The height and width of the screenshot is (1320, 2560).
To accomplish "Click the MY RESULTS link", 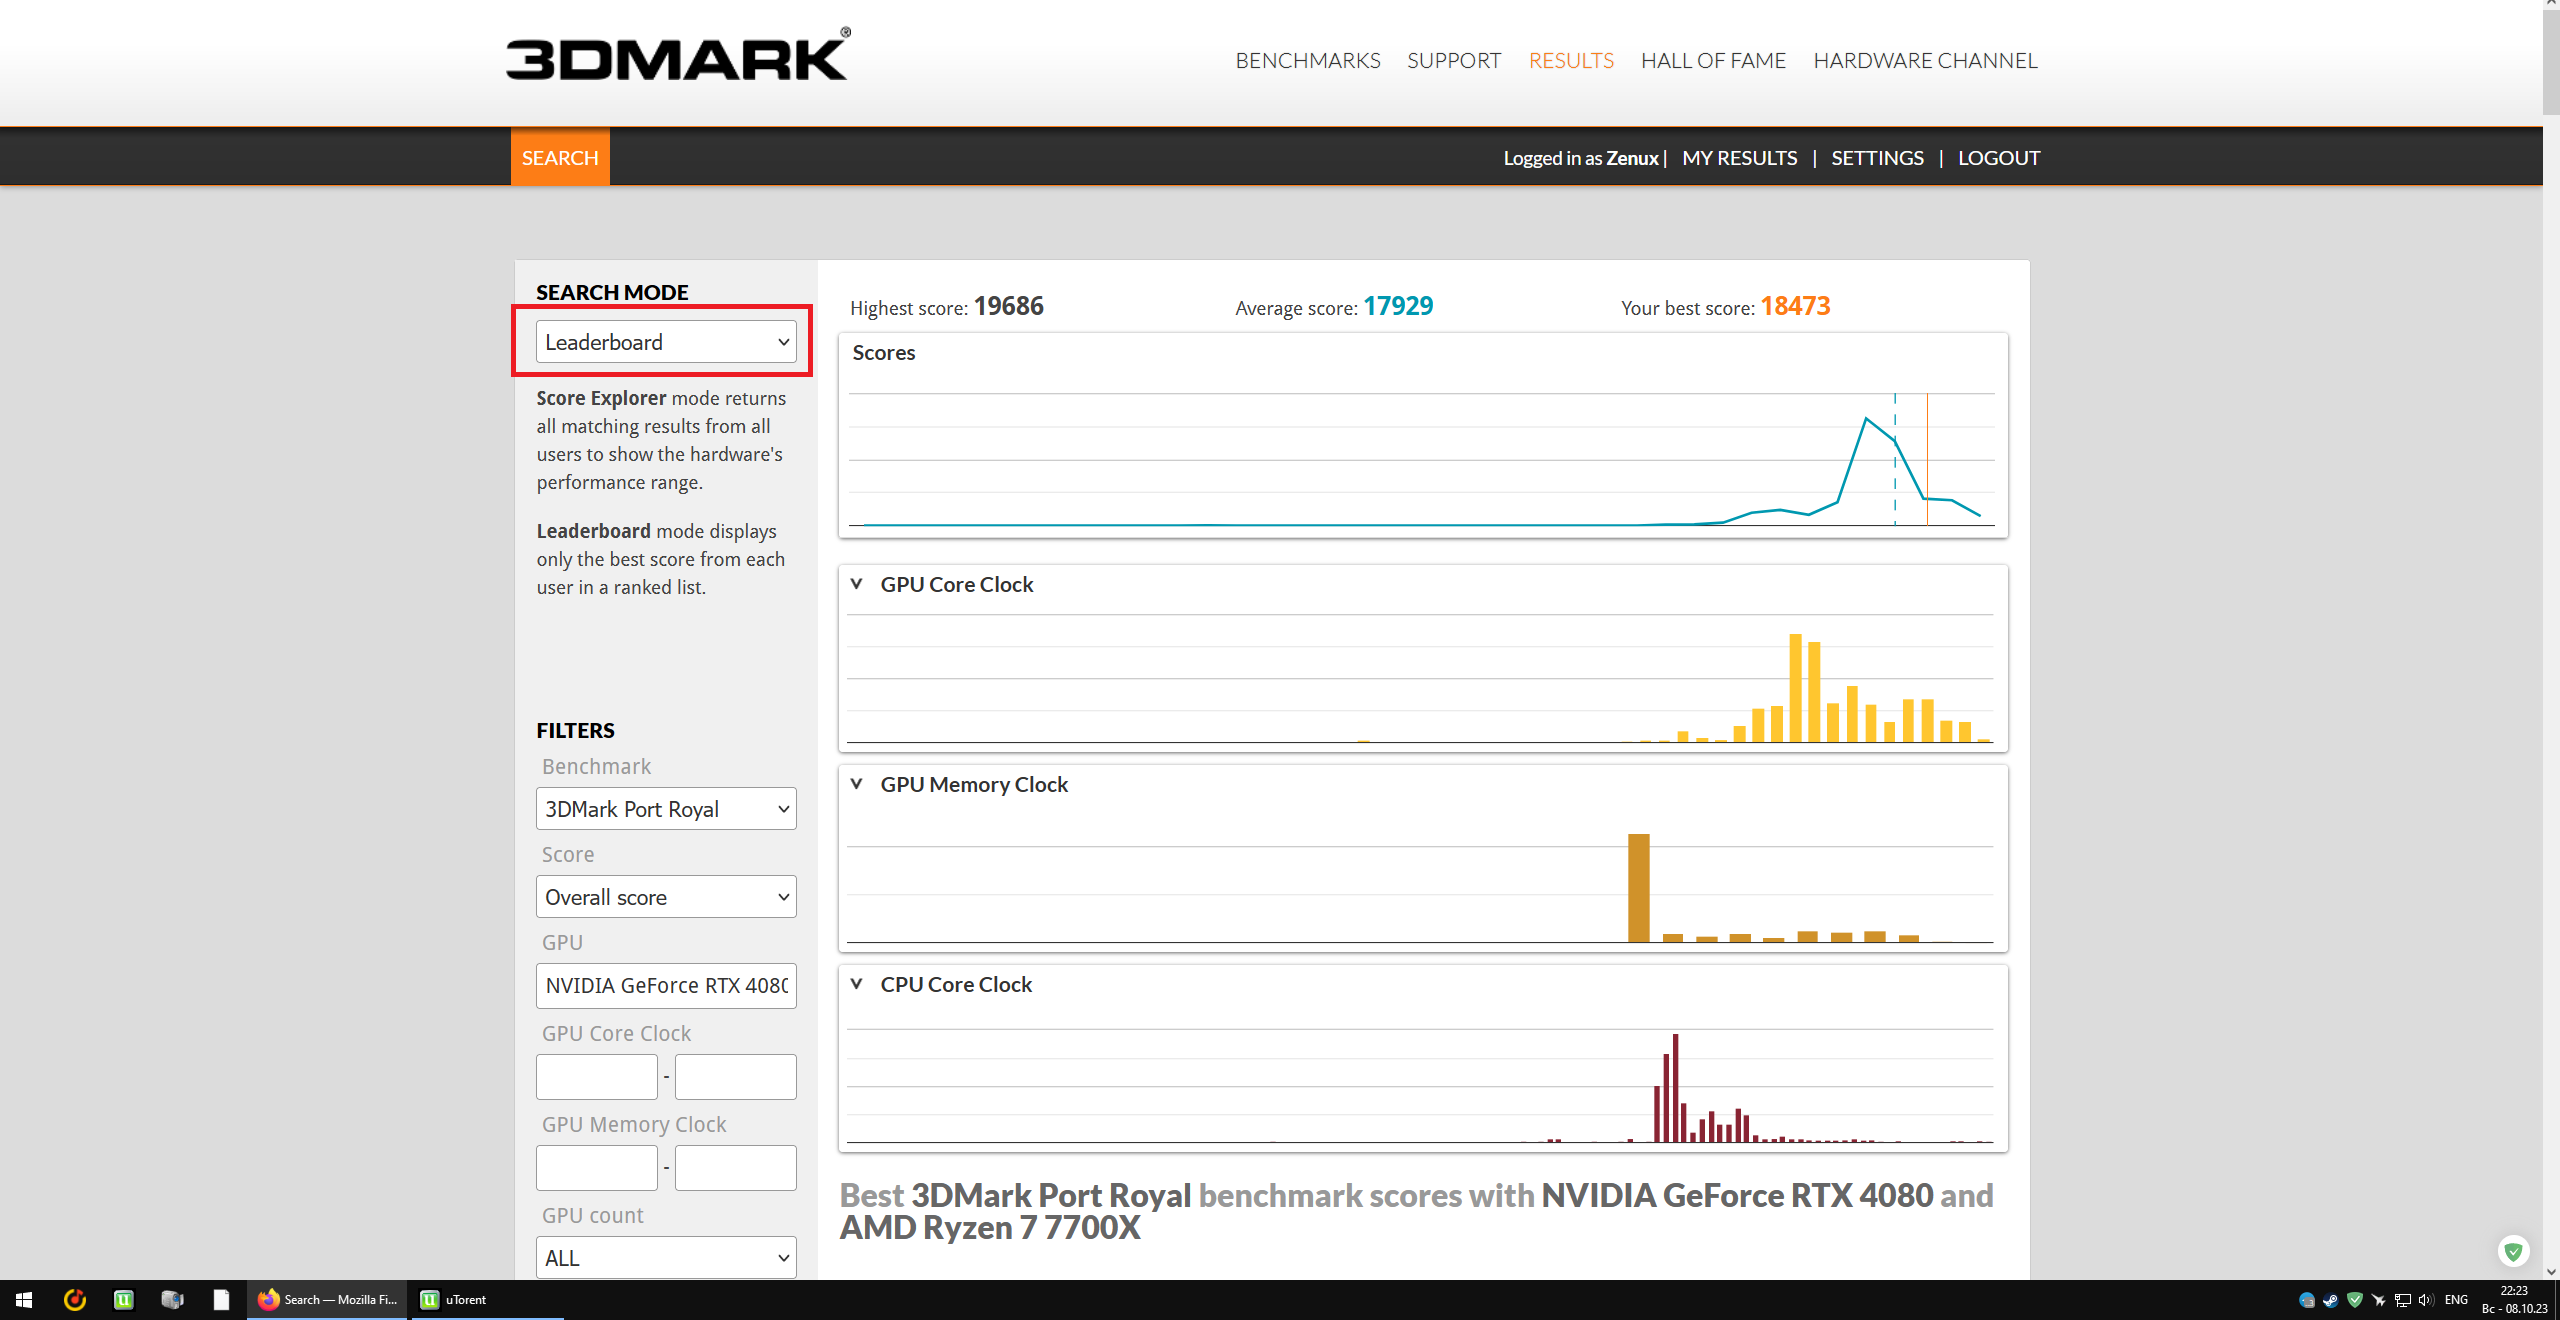I will [x=1739, y=158].
